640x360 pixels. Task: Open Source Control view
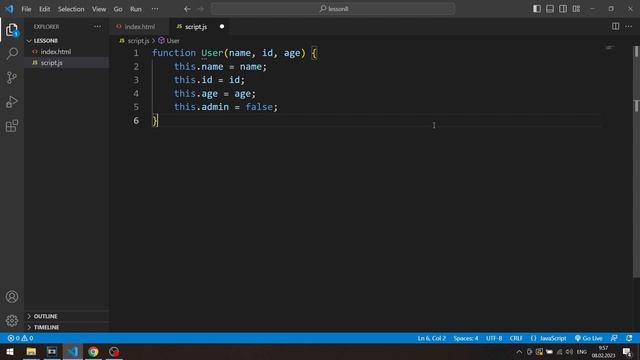pos(12,78)
